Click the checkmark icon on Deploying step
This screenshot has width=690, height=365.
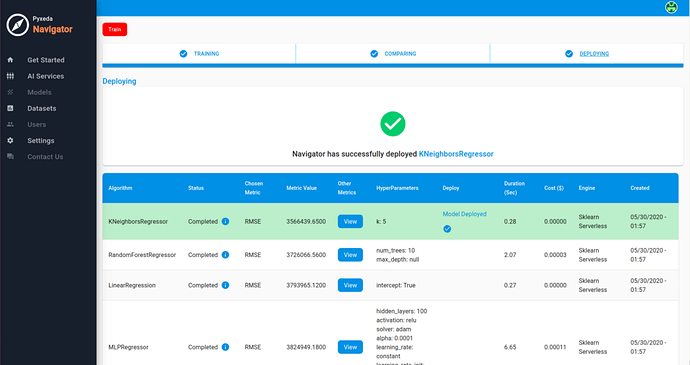569,54
